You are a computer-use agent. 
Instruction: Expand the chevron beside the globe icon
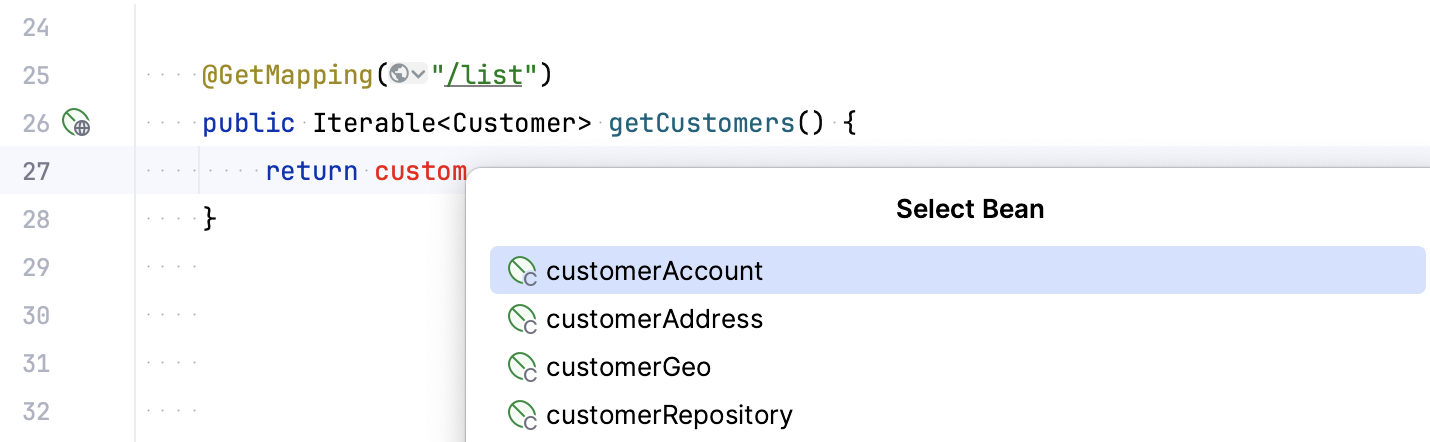coord(419,74)
